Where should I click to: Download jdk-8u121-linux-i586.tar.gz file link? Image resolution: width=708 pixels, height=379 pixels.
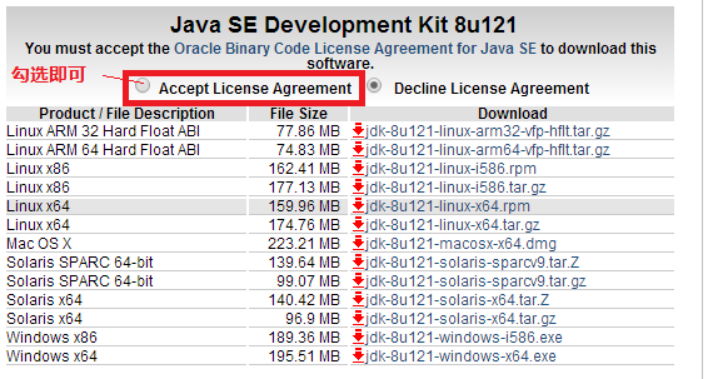click(x=456, y=187)
